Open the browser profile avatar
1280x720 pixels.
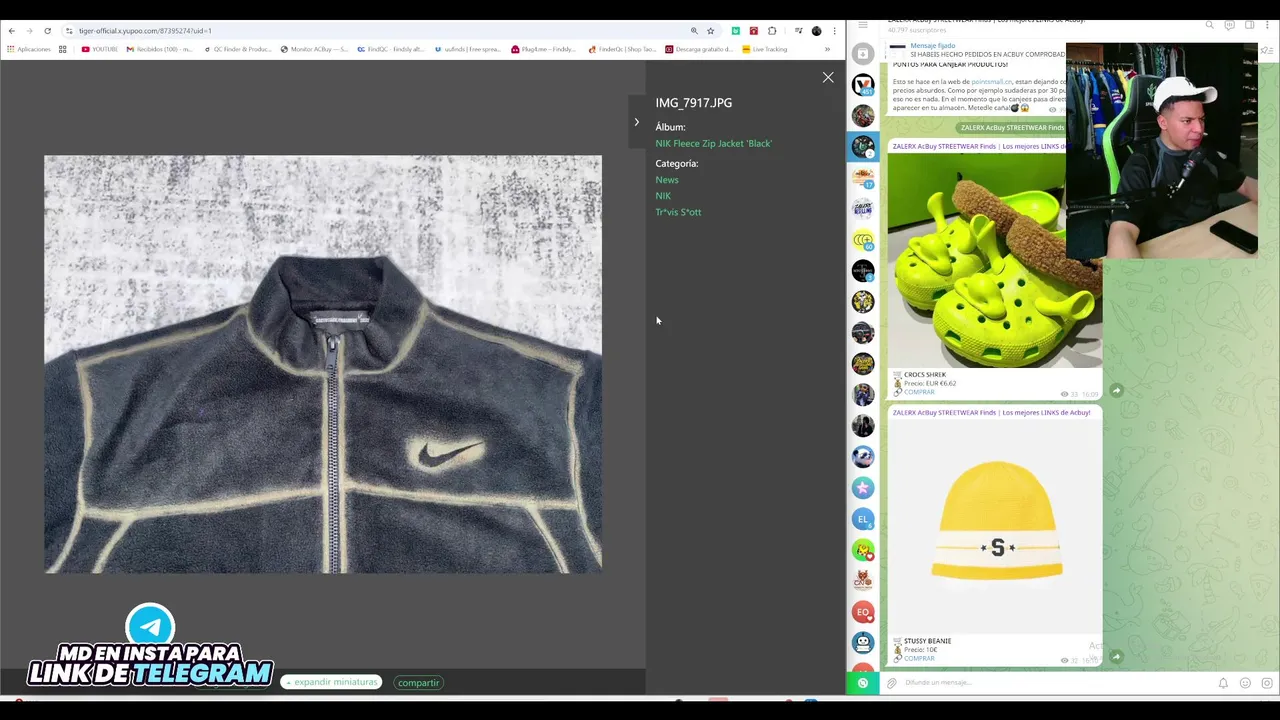[x=816, y=31]
